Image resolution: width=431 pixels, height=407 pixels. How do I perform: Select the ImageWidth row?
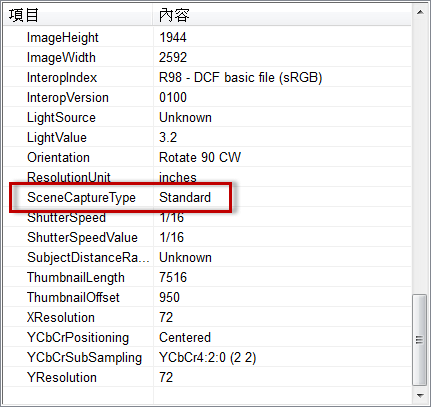click(207, 57)
